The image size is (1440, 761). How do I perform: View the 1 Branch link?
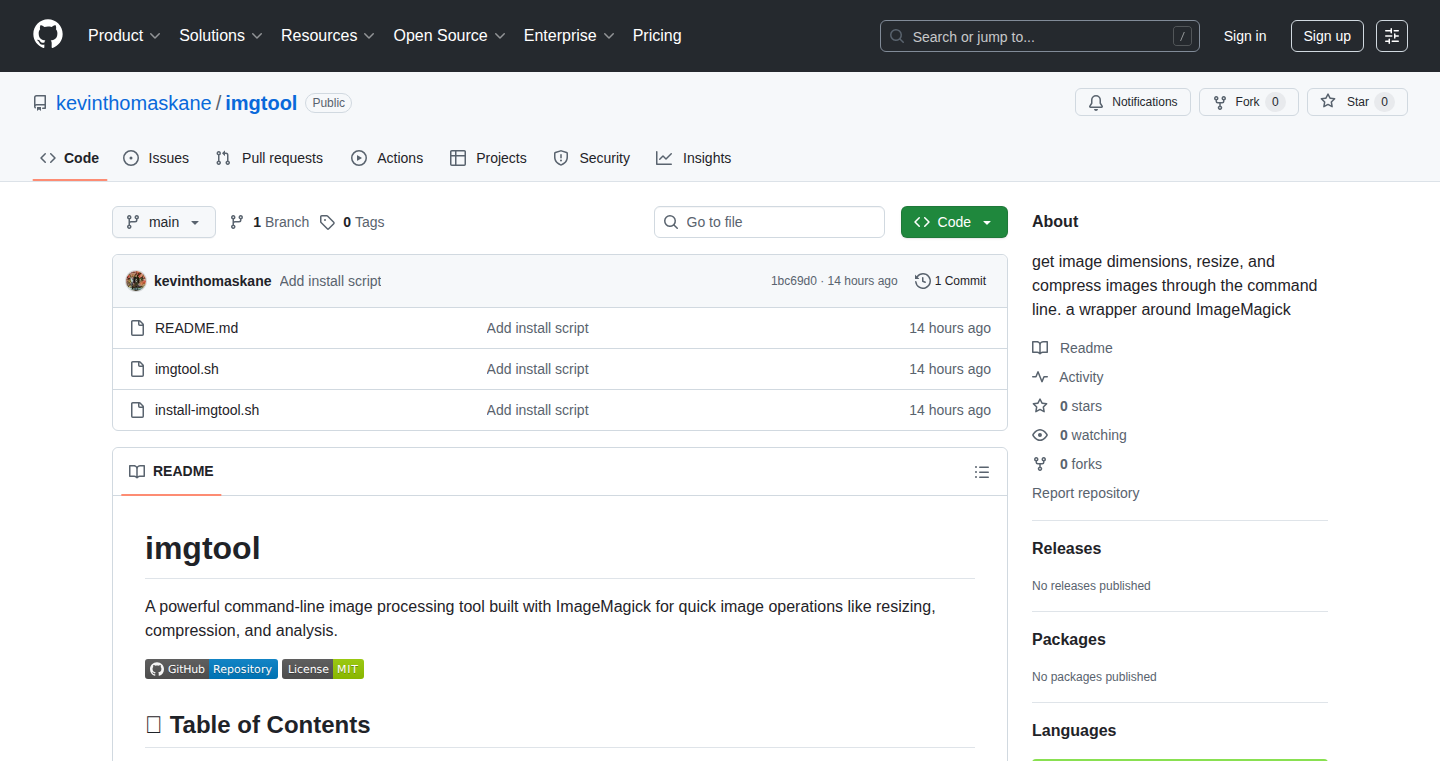269,222
